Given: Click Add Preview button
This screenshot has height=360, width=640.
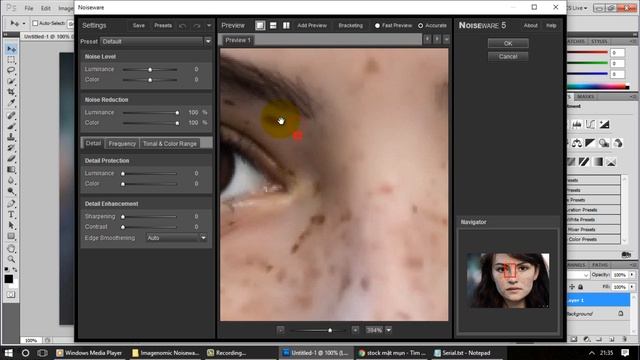Looking at the screenshot, I should 312,25.
